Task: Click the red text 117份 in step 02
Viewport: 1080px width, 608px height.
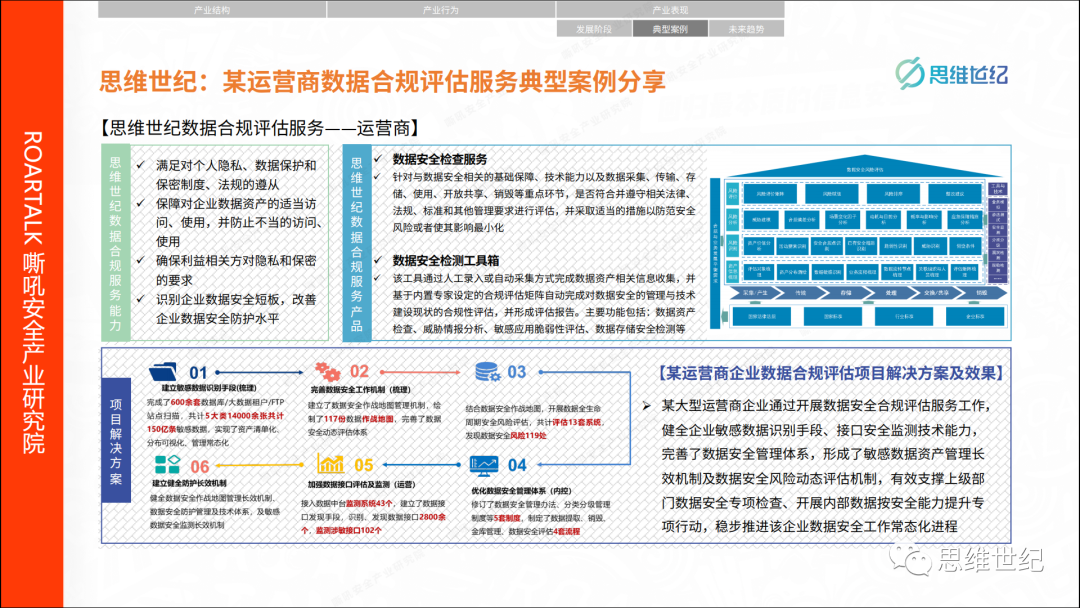Action: point(335,419)
